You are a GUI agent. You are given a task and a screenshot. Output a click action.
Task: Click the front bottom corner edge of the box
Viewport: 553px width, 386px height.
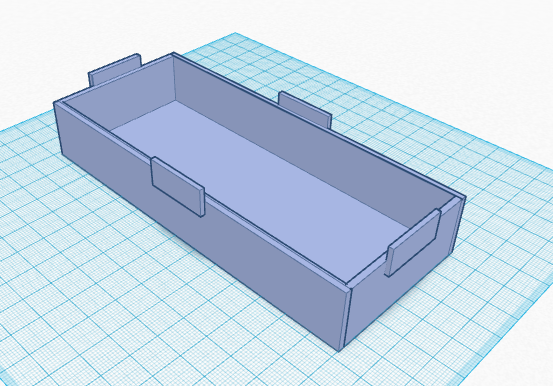(341, 319)
